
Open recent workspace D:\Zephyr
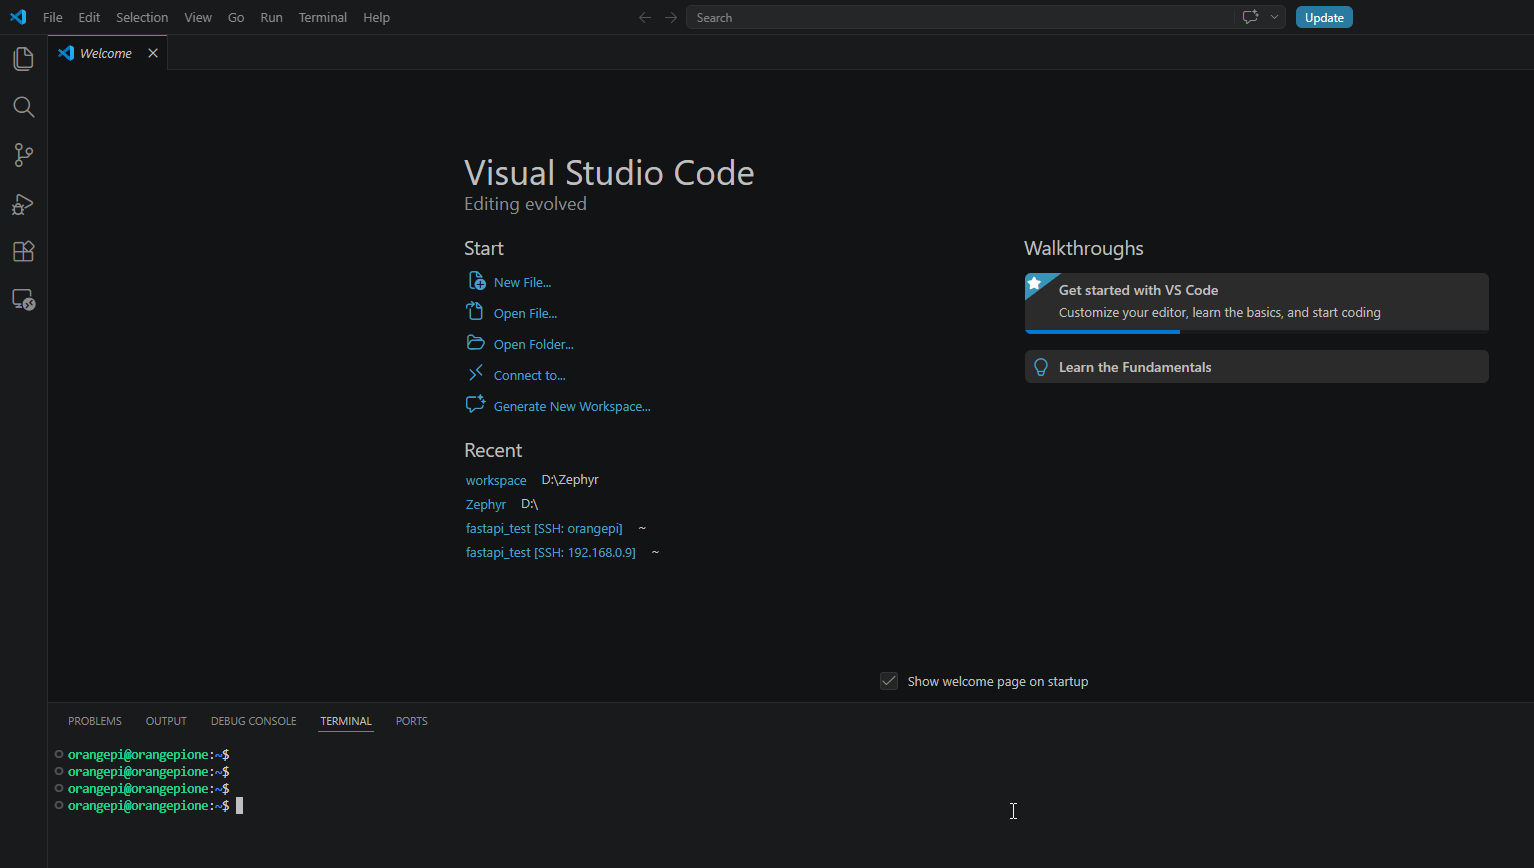click(x=496, y=481)
